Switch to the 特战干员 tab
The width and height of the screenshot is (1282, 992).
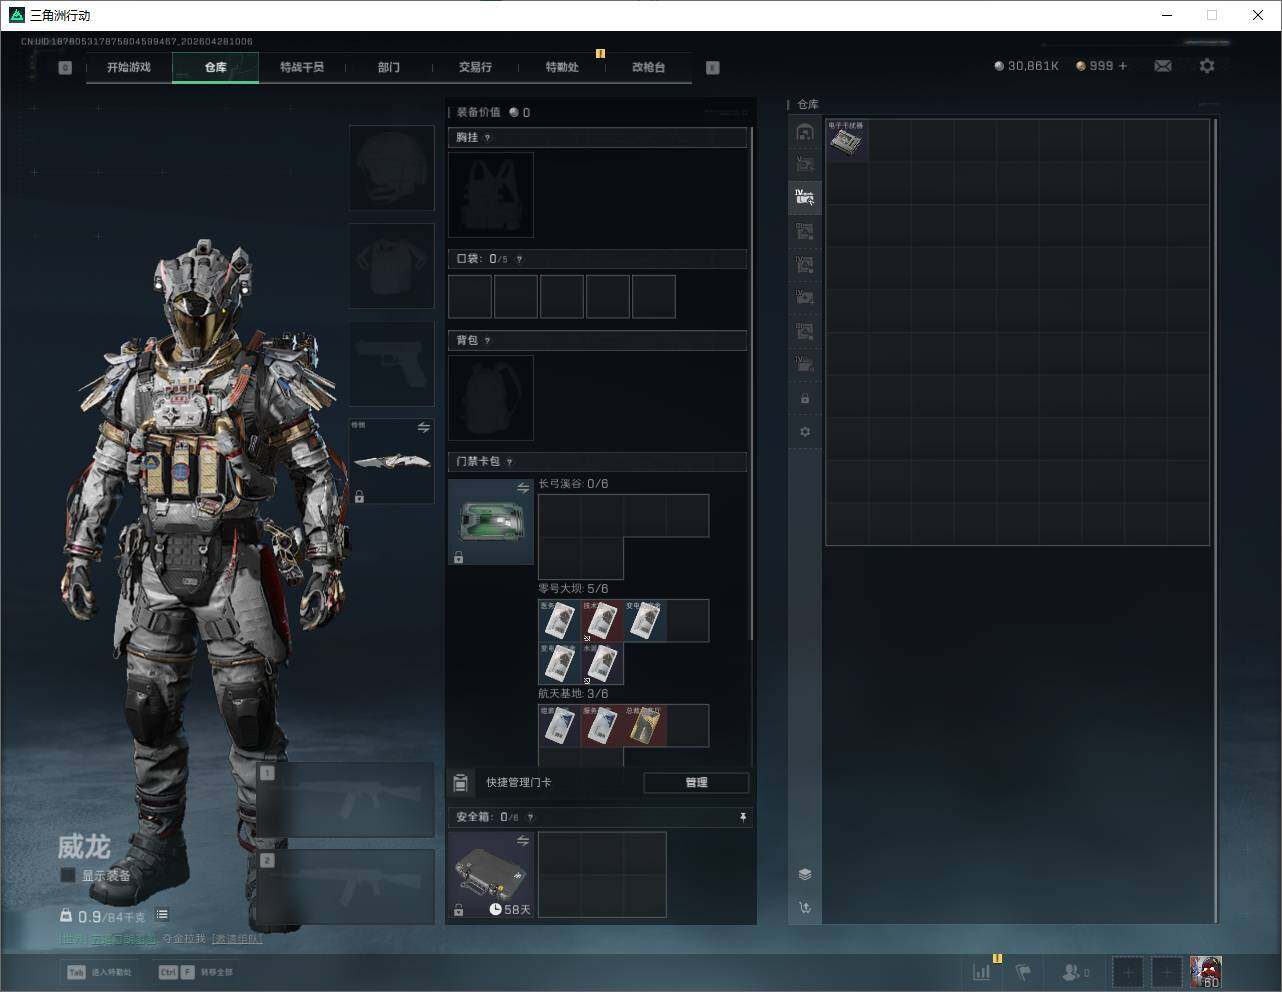pyautogui.click(x=302, y=67)
